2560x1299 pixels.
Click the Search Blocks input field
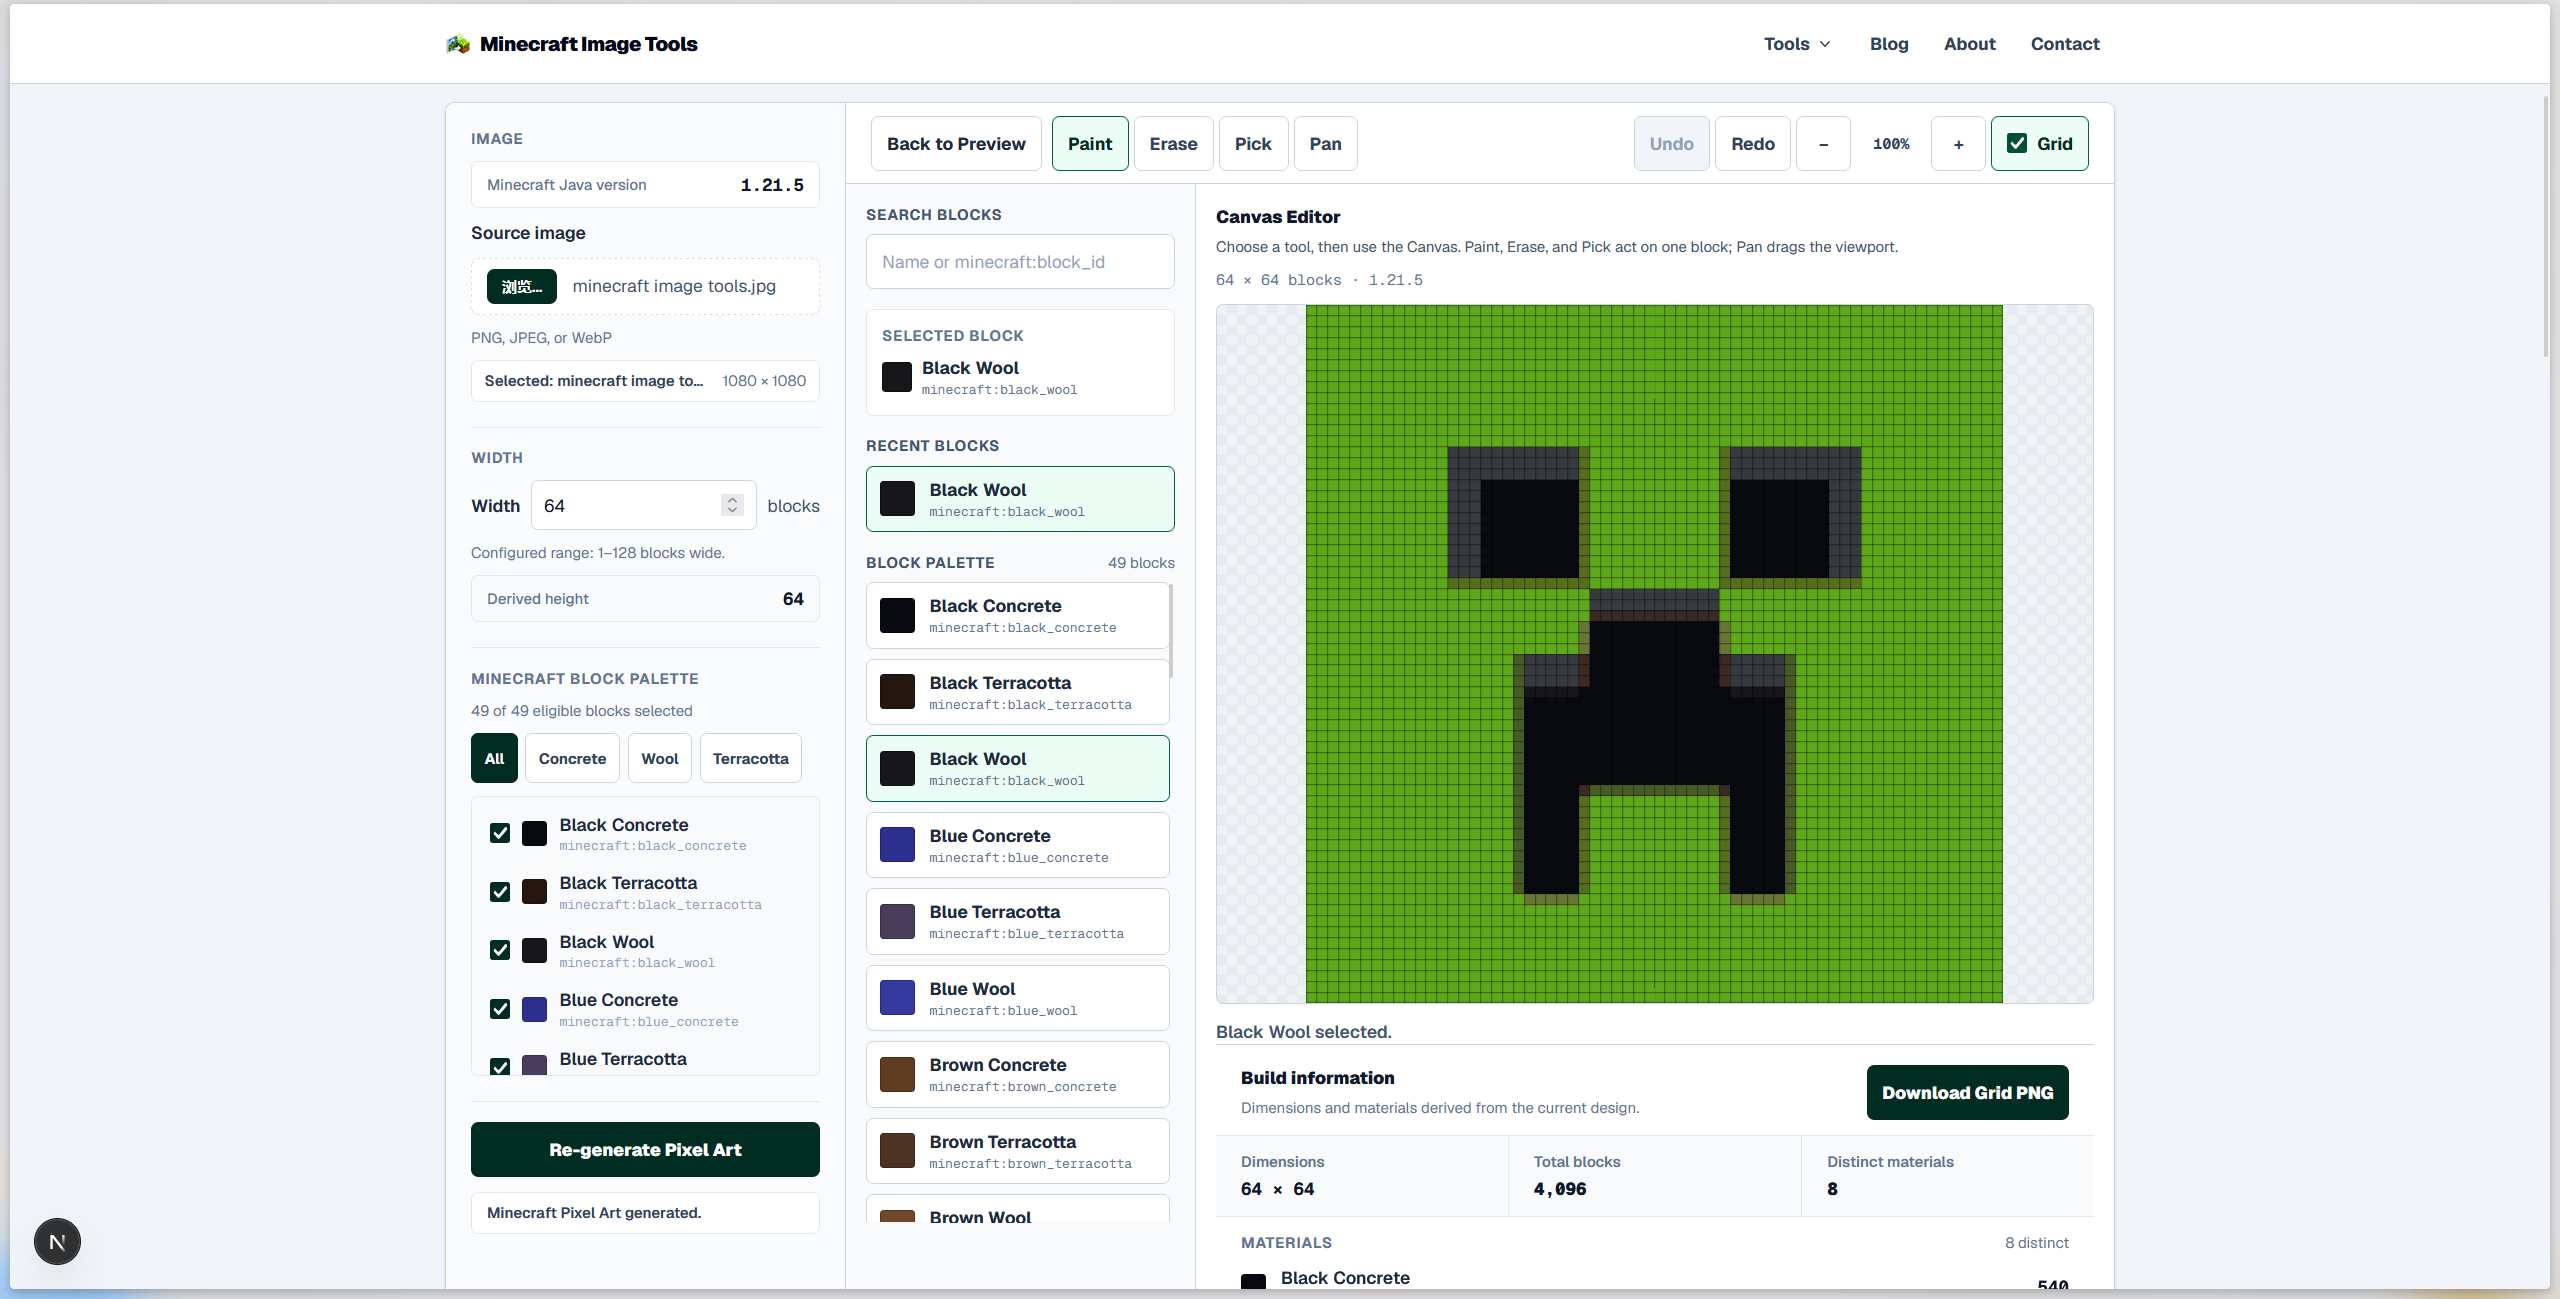click(1020, 261)
